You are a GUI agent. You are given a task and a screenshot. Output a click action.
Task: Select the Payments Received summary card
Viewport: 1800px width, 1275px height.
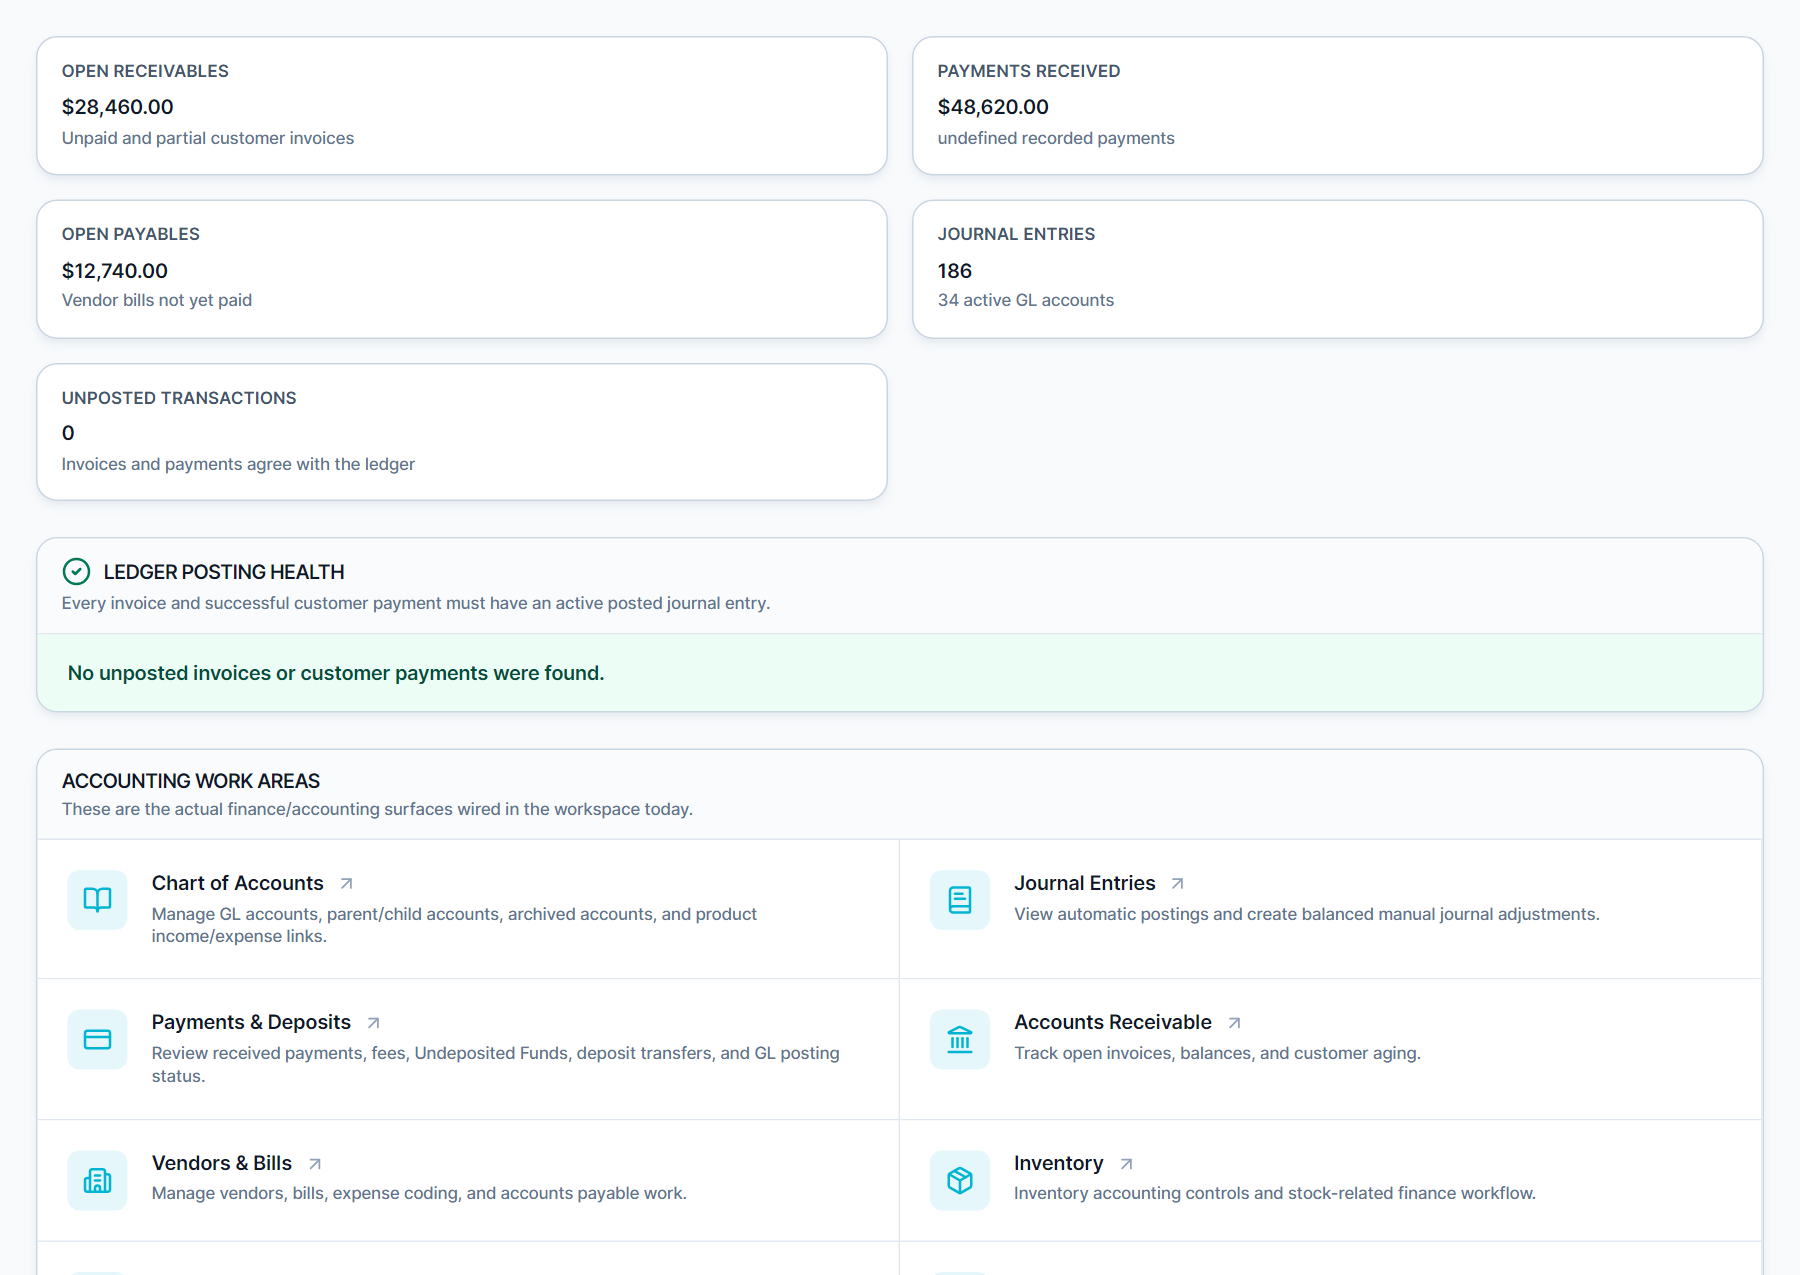1338,106
